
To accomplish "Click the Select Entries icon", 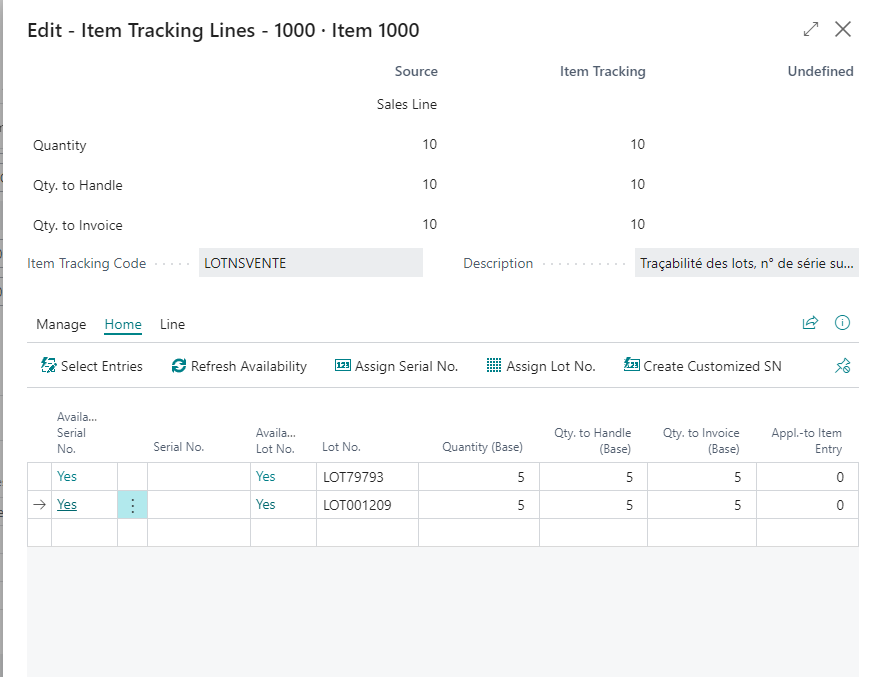I will [x=49, y=366].
